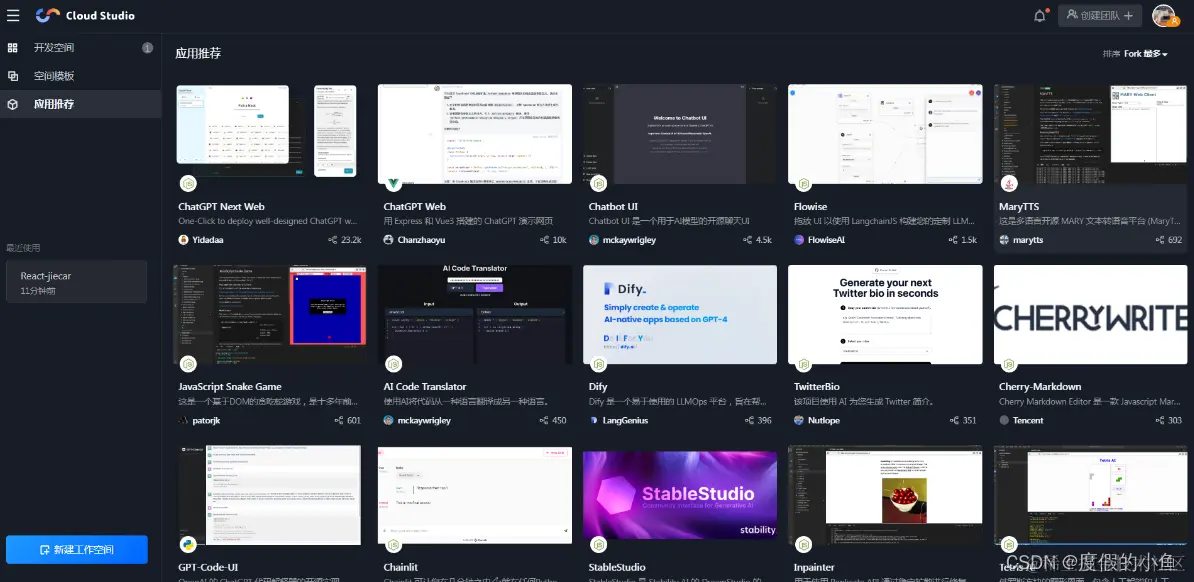Click fork icon beside 1.5k
The width and height of the screenshot is (1194, 582).
tap(953, 239)
